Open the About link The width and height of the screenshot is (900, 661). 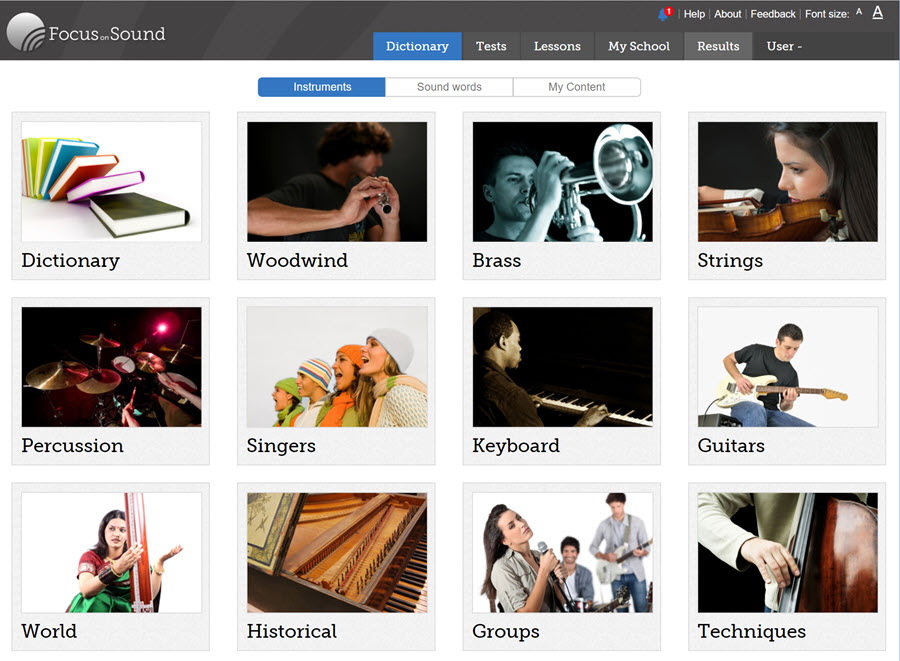pyautogui.click(x=727, y=14)
